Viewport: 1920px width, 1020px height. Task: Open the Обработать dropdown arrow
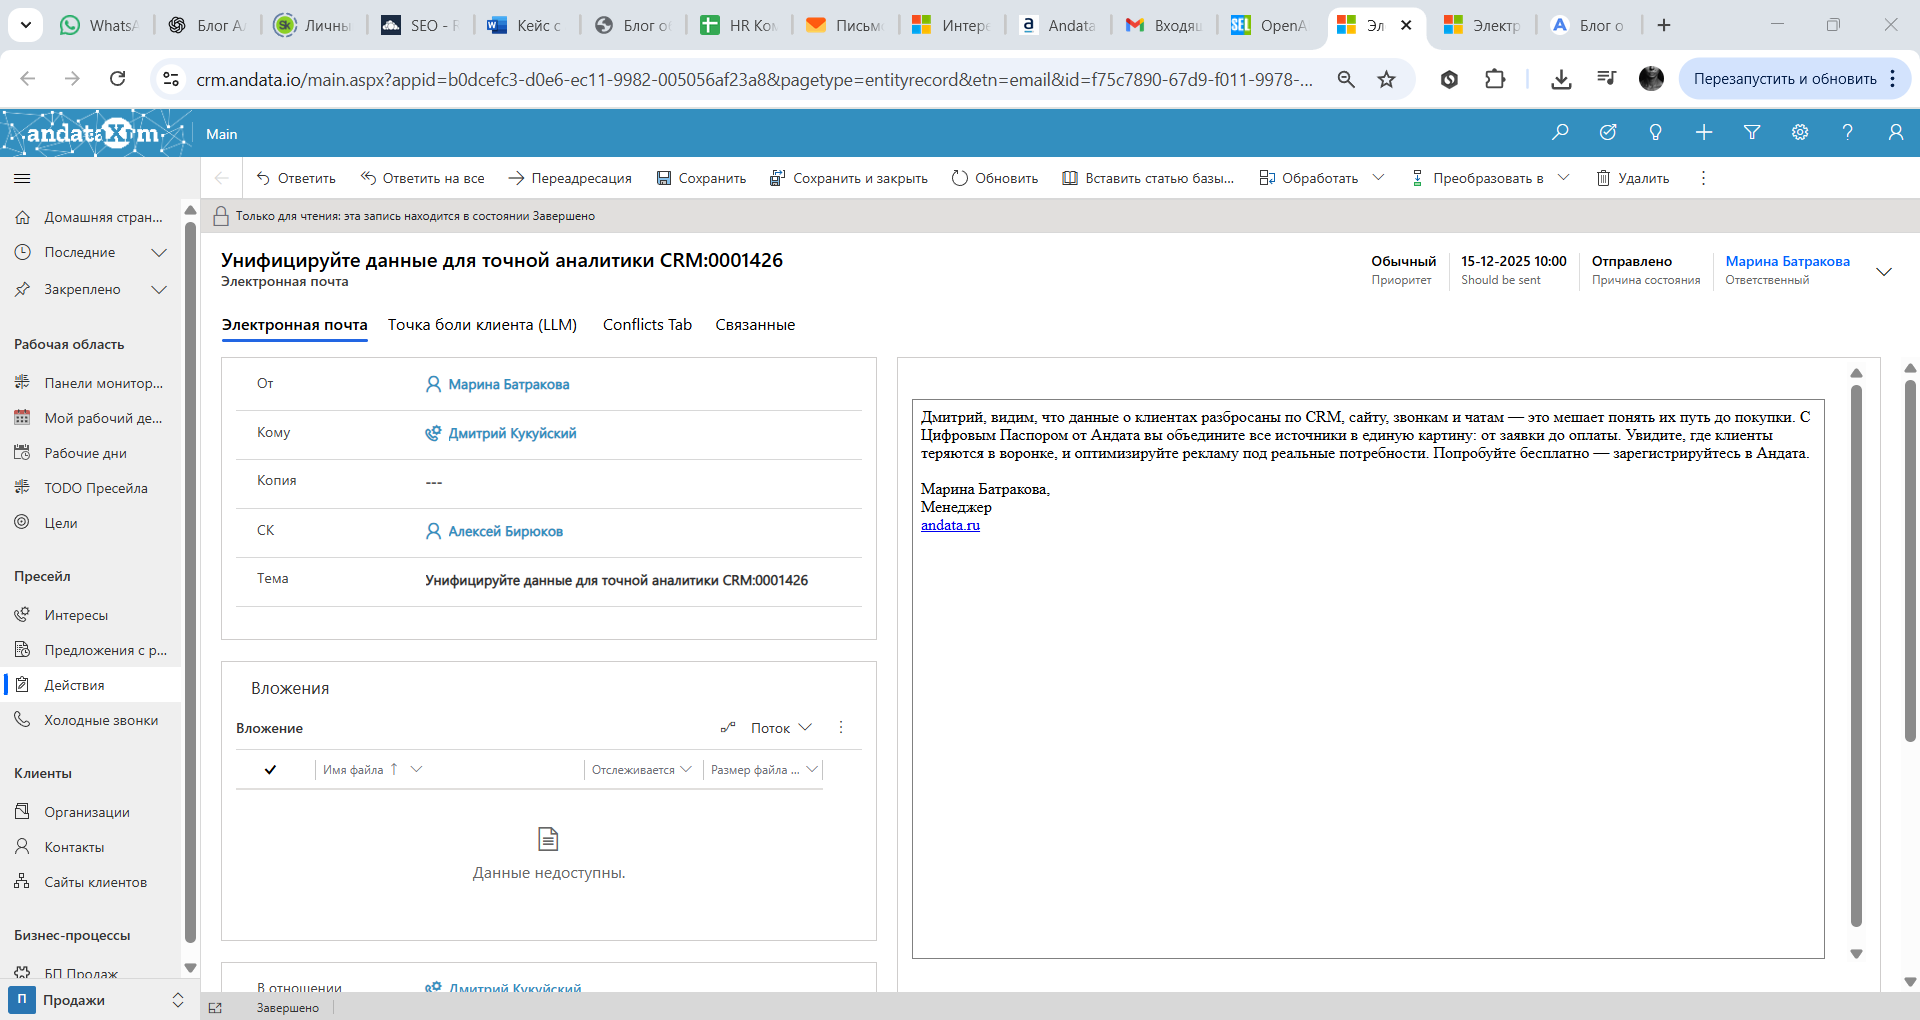[1378, 178]
